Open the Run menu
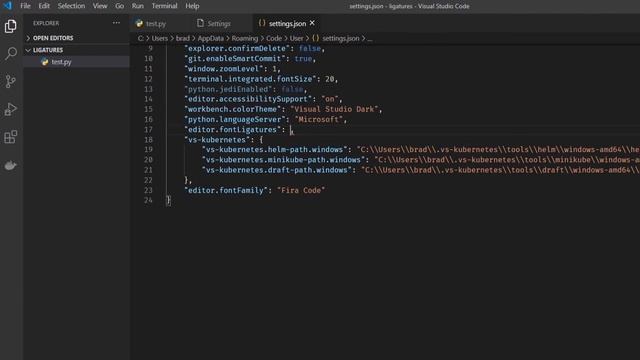This screenshot has width=640, height=360. click(138, 6)
